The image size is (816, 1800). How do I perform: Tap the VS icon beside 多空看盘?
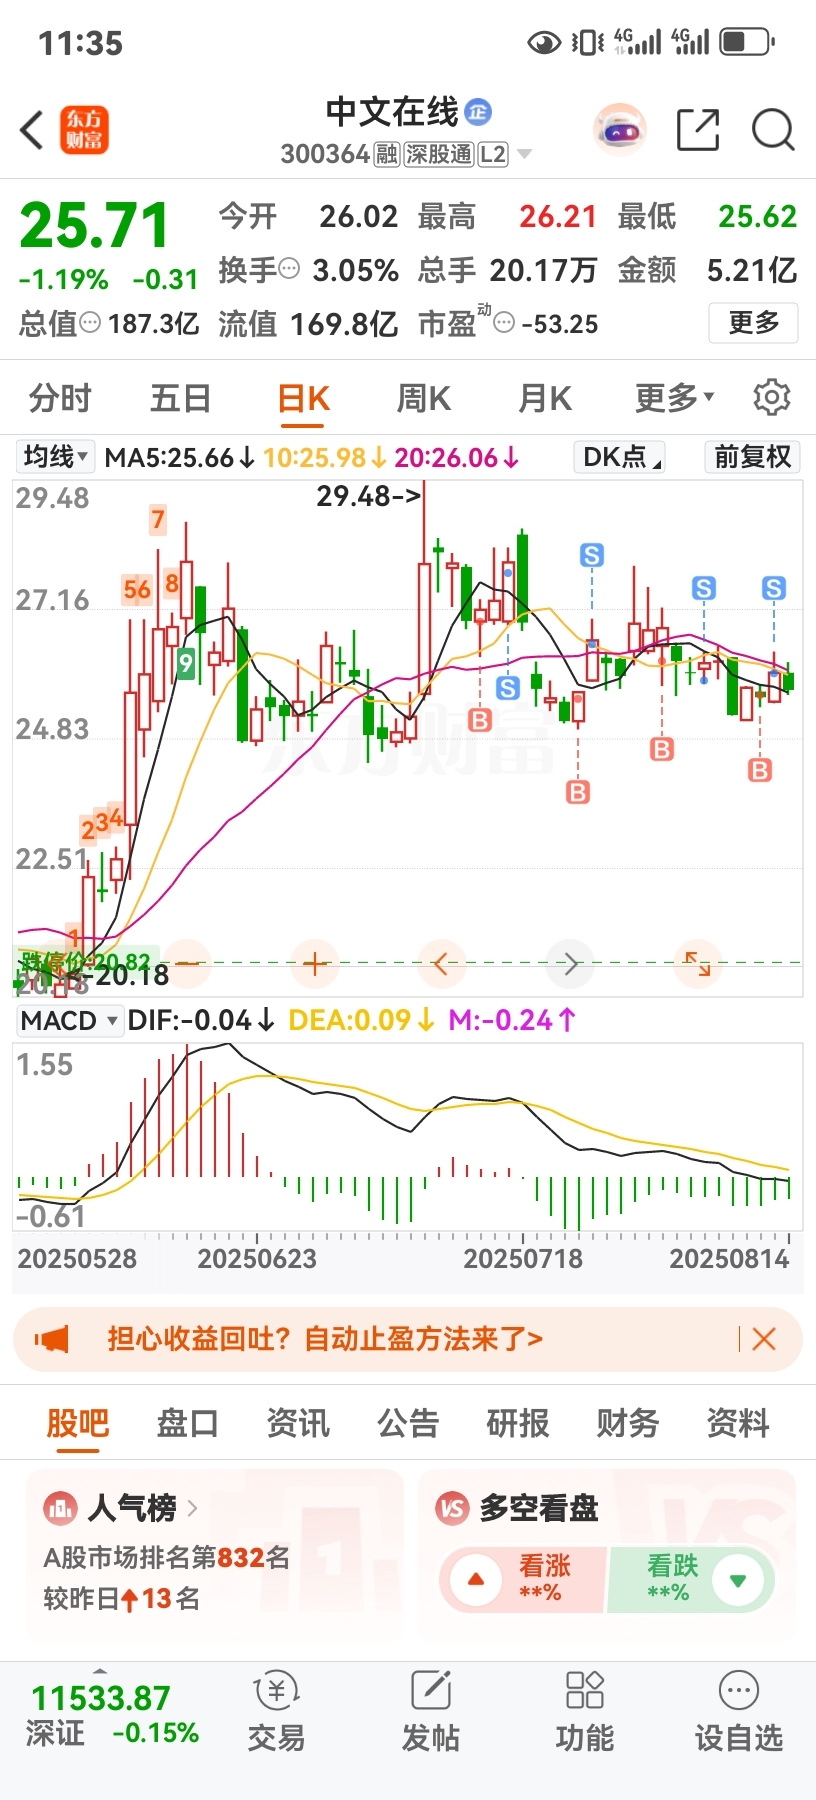pos(453,1508)
